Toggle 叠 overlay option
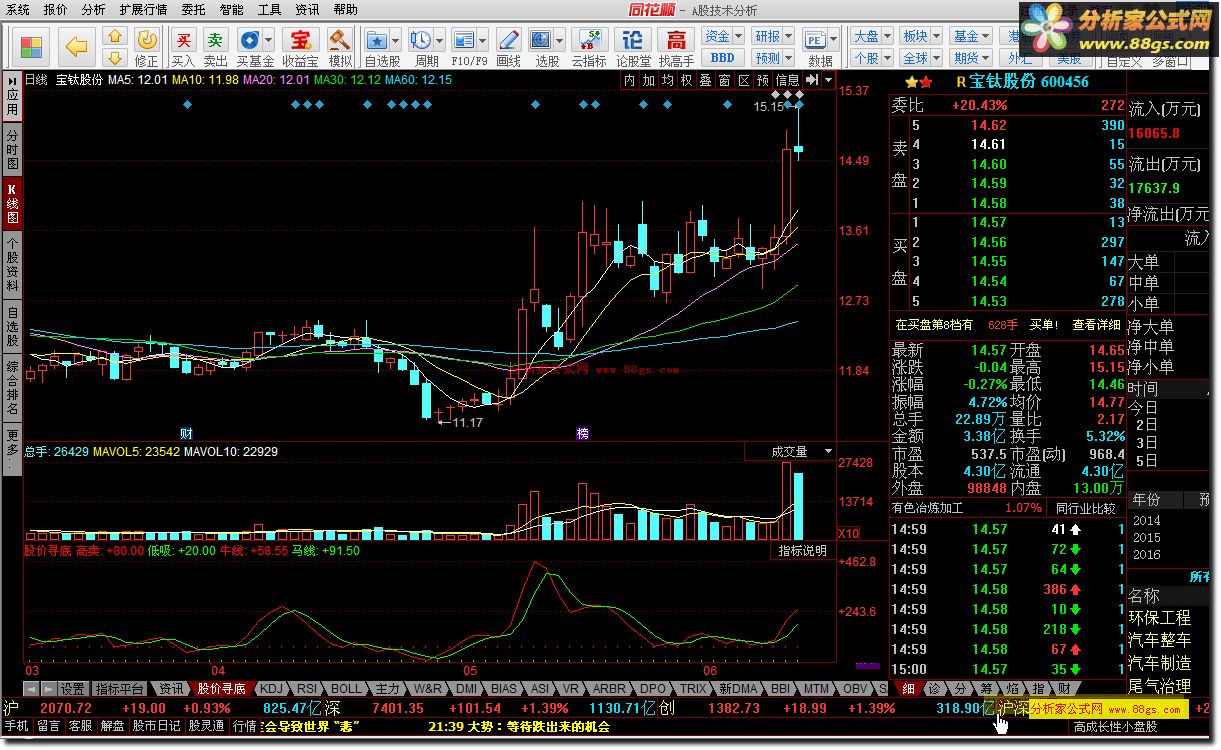1221x750 pixels. (705, 79)
